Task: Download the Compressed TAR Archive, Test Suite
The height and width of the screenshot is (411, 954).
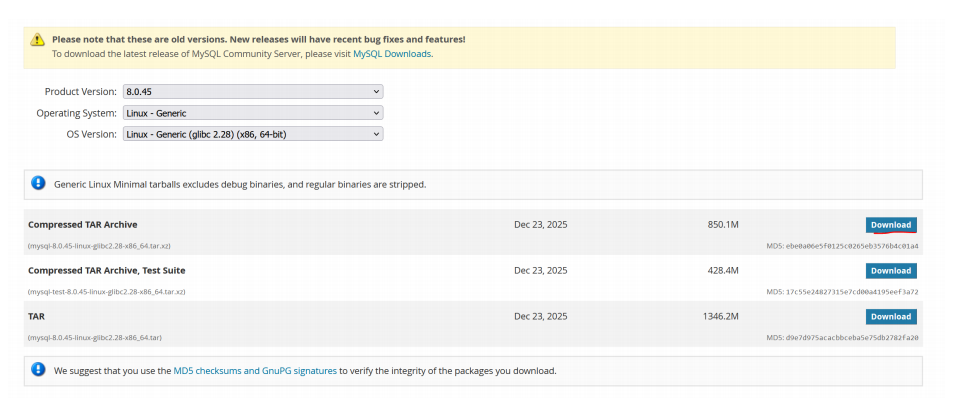Action: tap(891, 271)
